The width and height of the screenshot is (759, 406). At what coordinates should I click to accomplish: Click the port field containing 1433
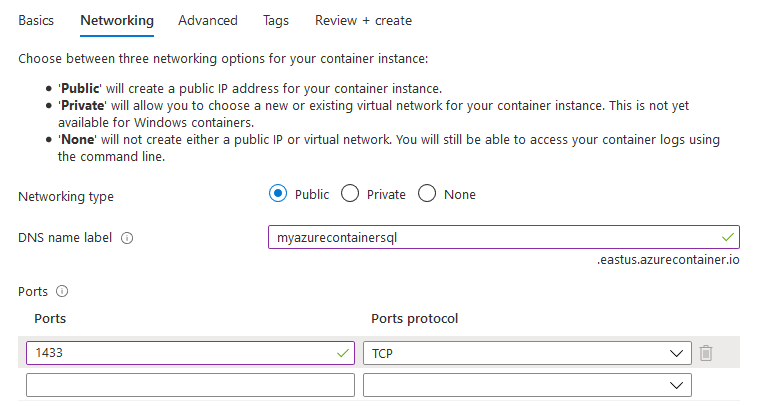180,353
